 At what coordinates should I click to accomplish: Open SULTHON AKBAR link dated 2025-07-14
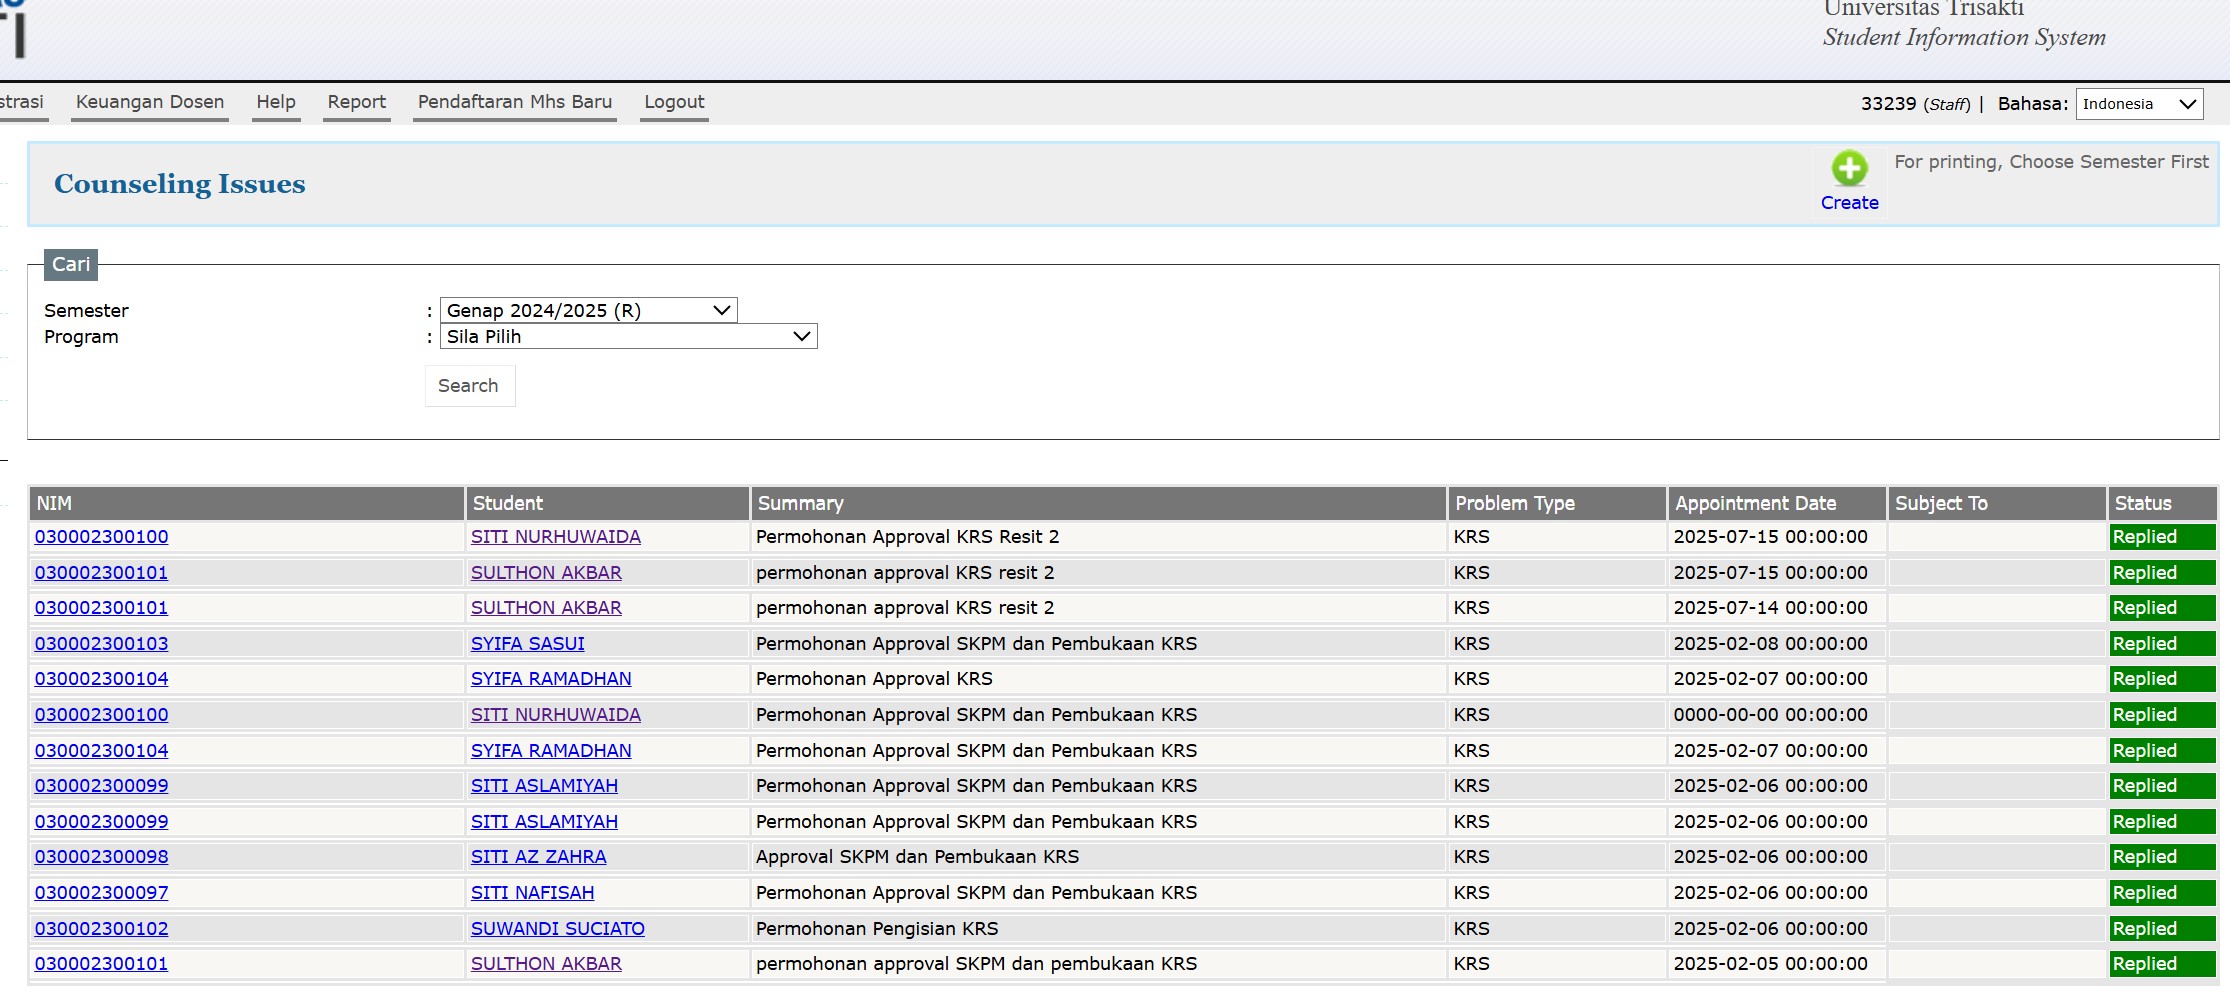point(546,608)
